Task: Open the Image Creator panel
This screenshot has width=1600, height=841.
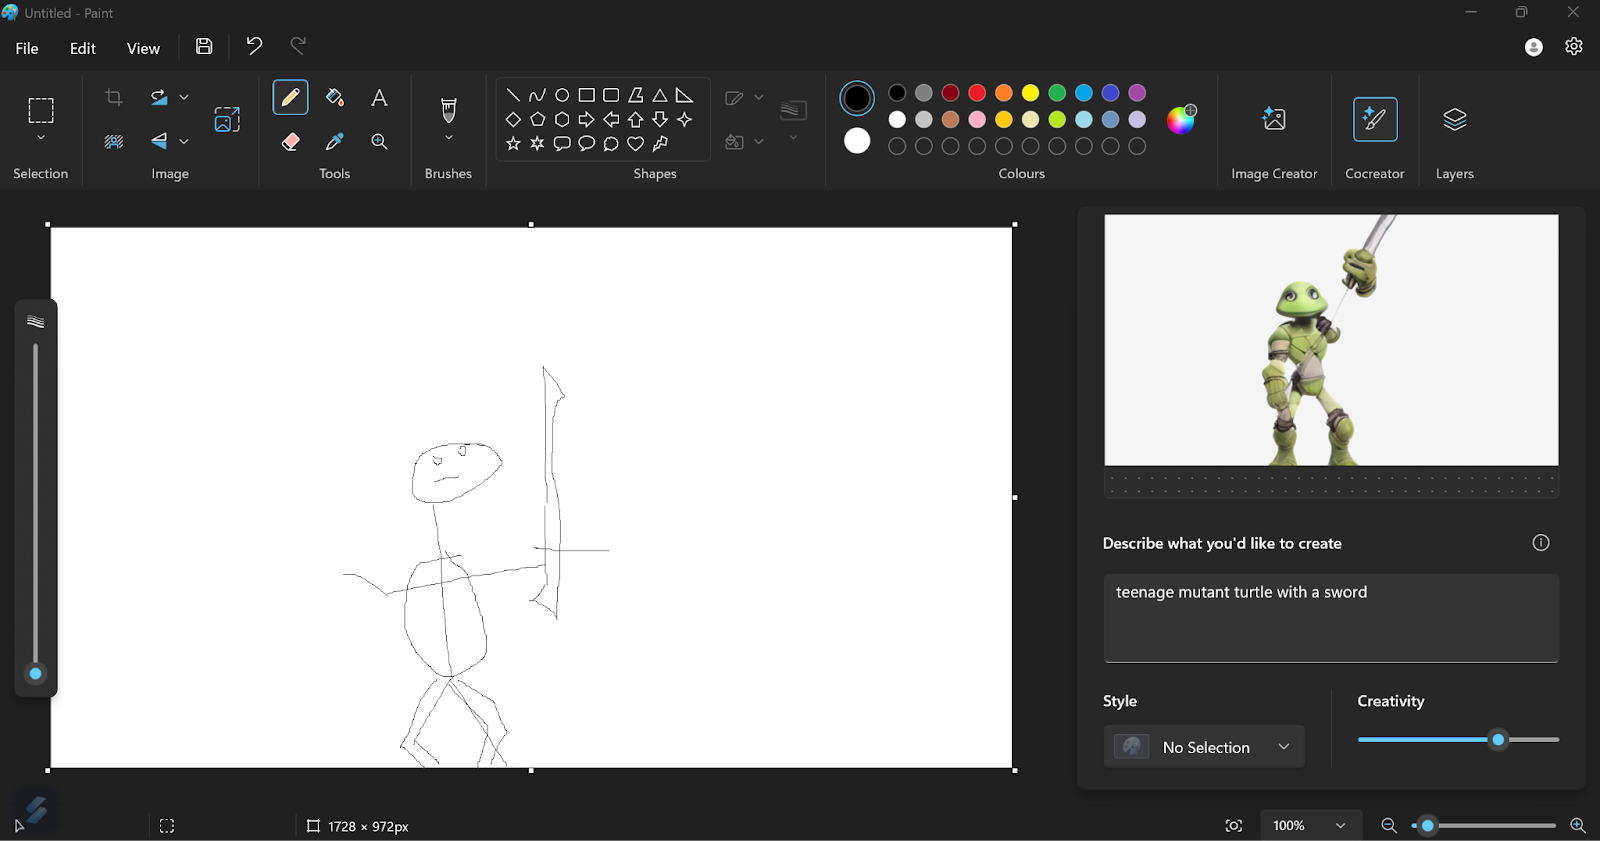Action: pyautogui.click(x=1274, y=132)
